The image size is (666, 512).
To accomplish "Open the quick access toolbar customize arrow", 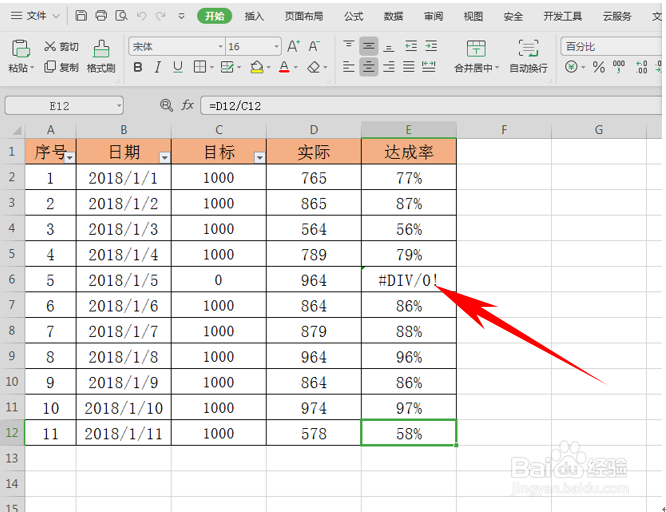I will pyautogui.click(x=181, y=16).
